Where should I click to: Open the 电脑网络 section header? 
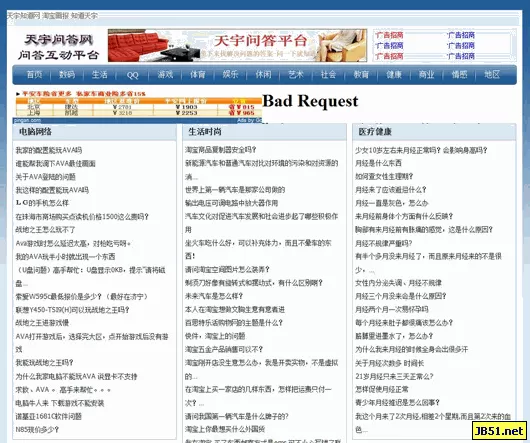coord(35,131)
